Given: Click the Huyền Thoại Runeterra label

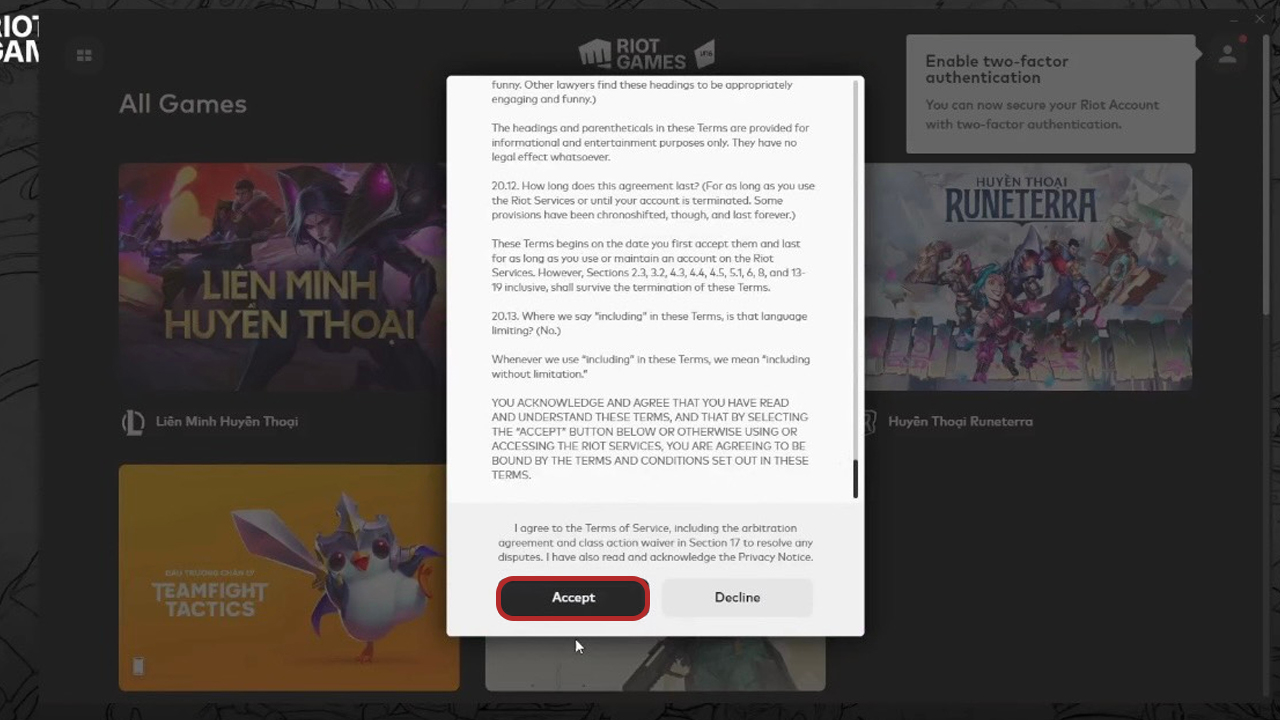Looking at the screenshot, I should (x=960, y=422).
